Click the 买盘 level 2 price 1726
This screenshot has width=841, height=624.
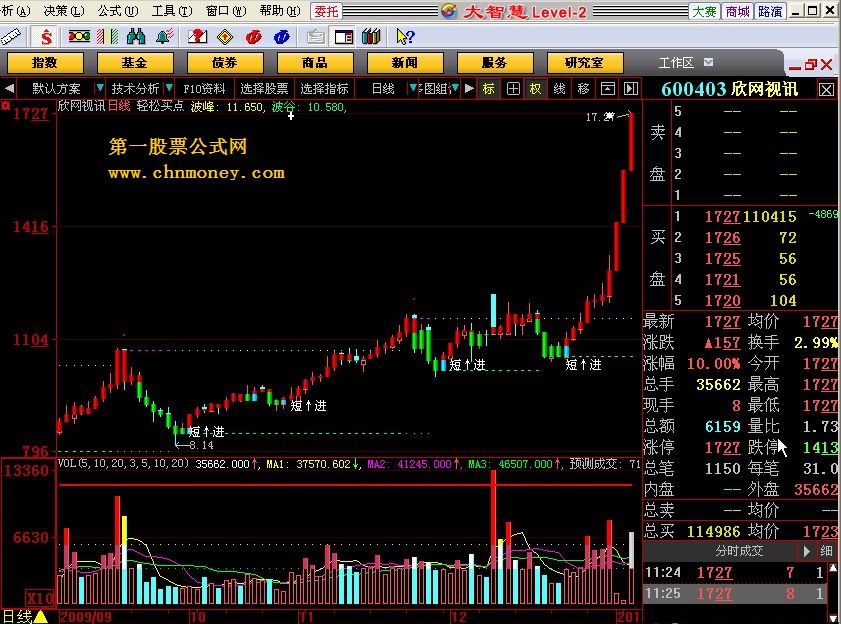[x=722, y=238]
